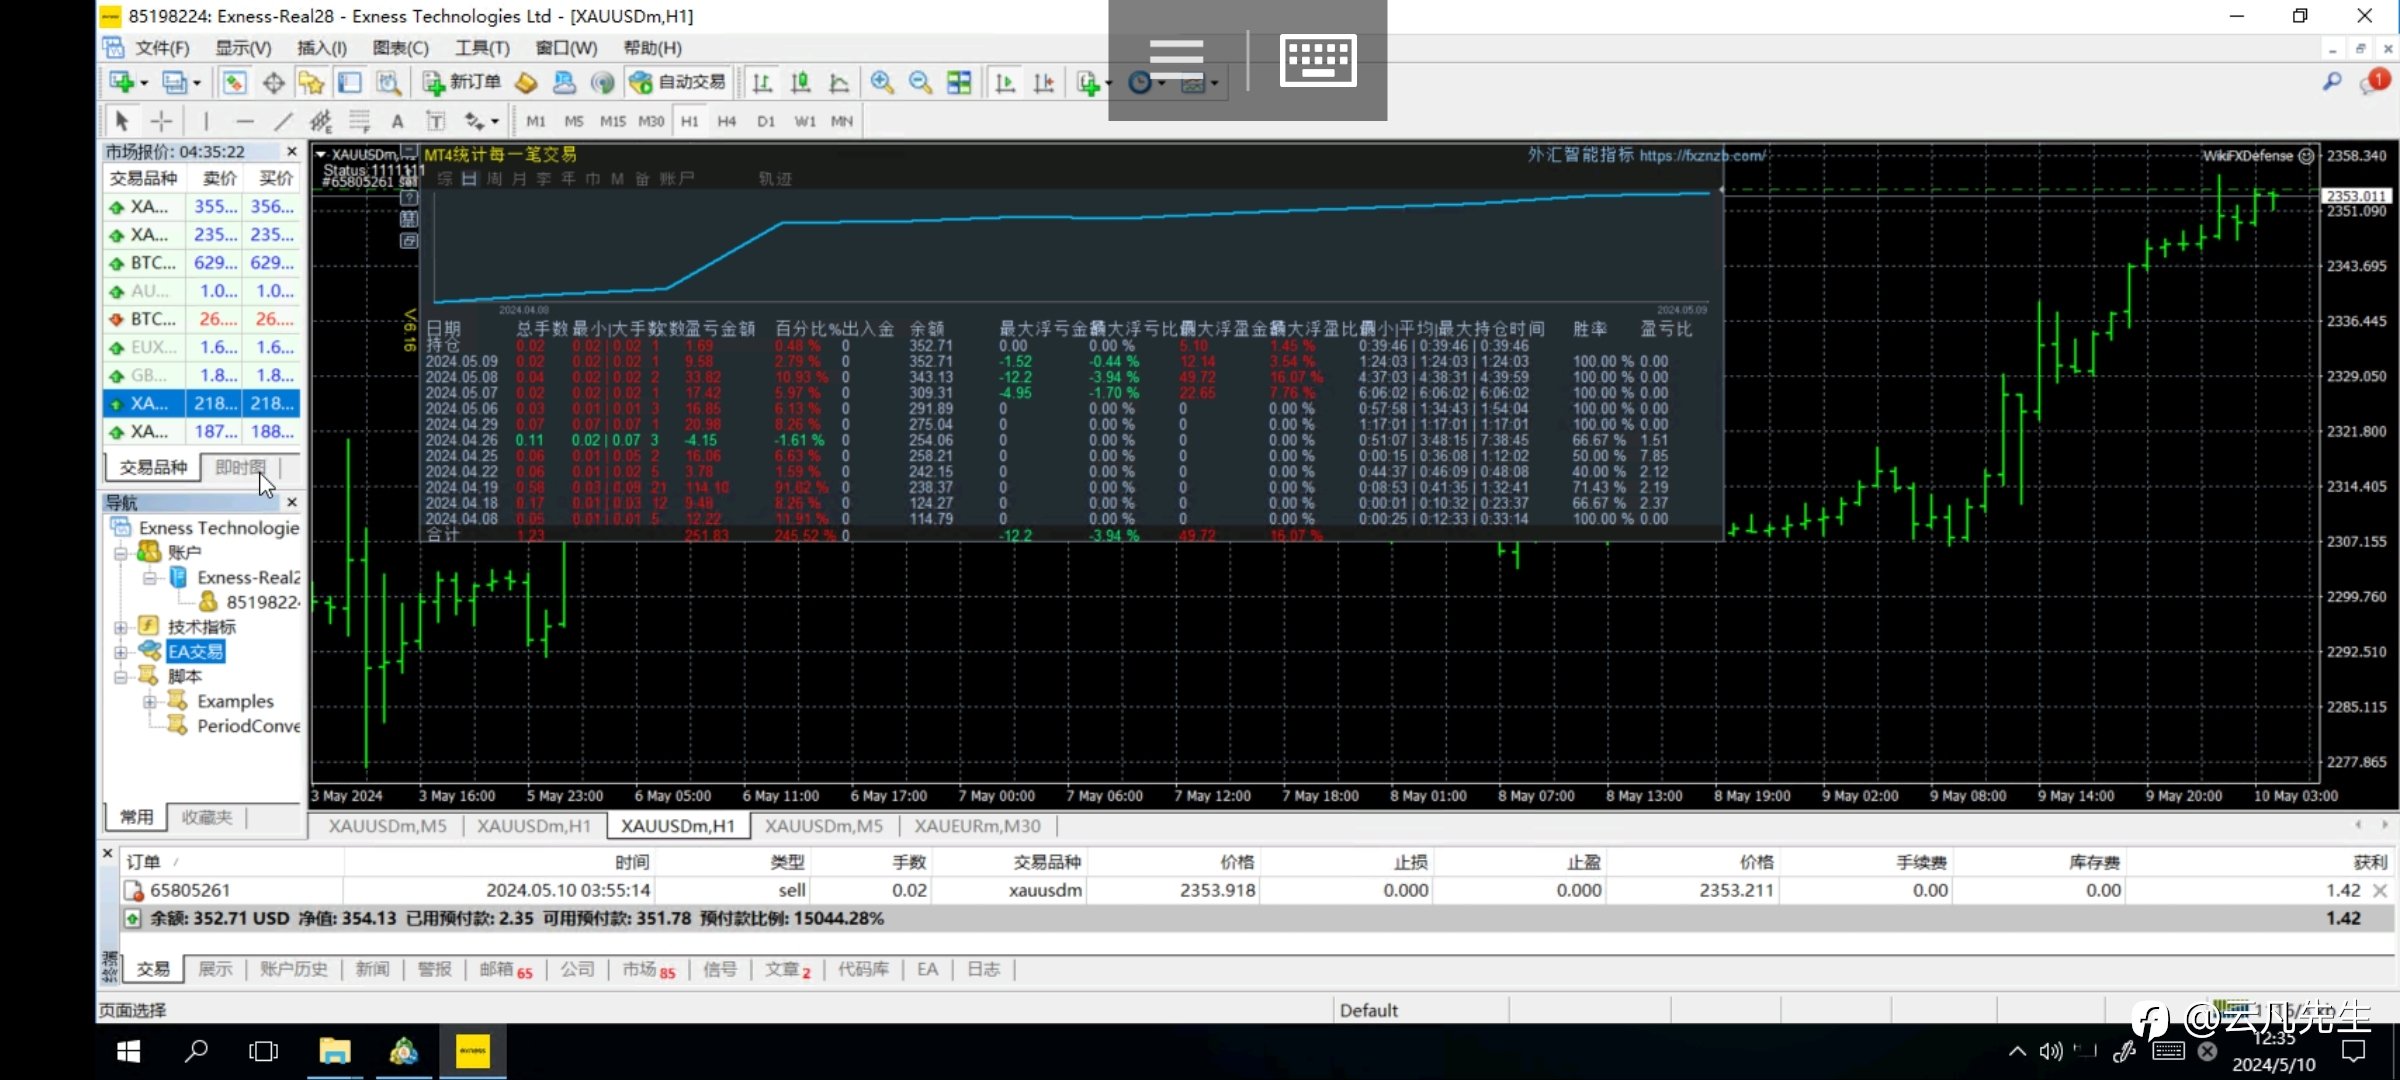
Task: Open the arrows tool dropdown arrow
Action: click(x=495, y=122)
